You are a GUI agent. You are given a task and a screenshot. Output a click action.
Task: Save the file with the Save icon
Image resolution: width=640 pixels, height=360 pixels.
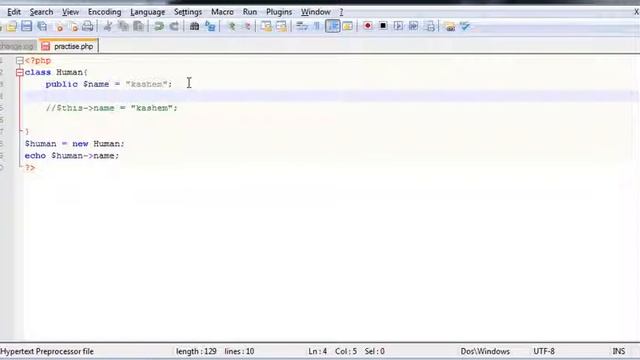(x=27, y=27)
